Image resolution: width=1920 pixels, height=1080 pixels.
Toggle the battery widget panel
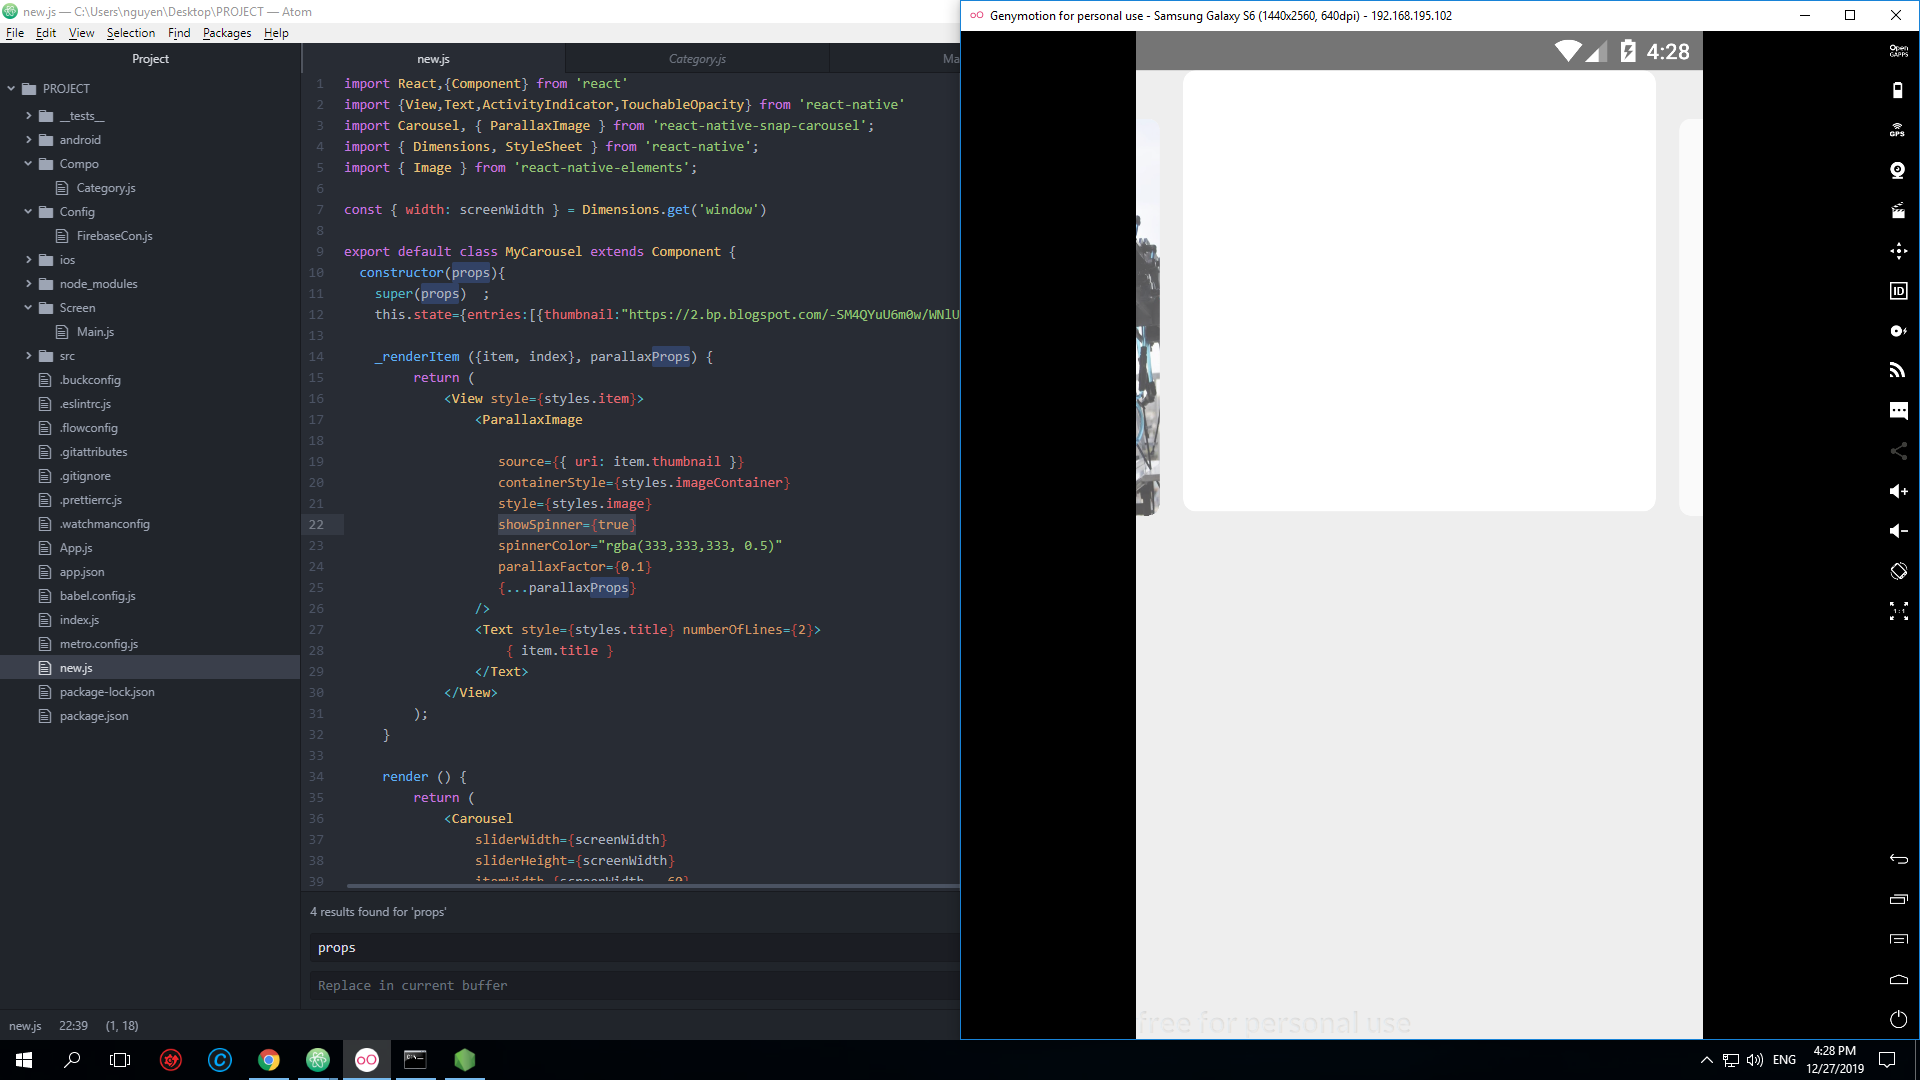click(1898, 91)
